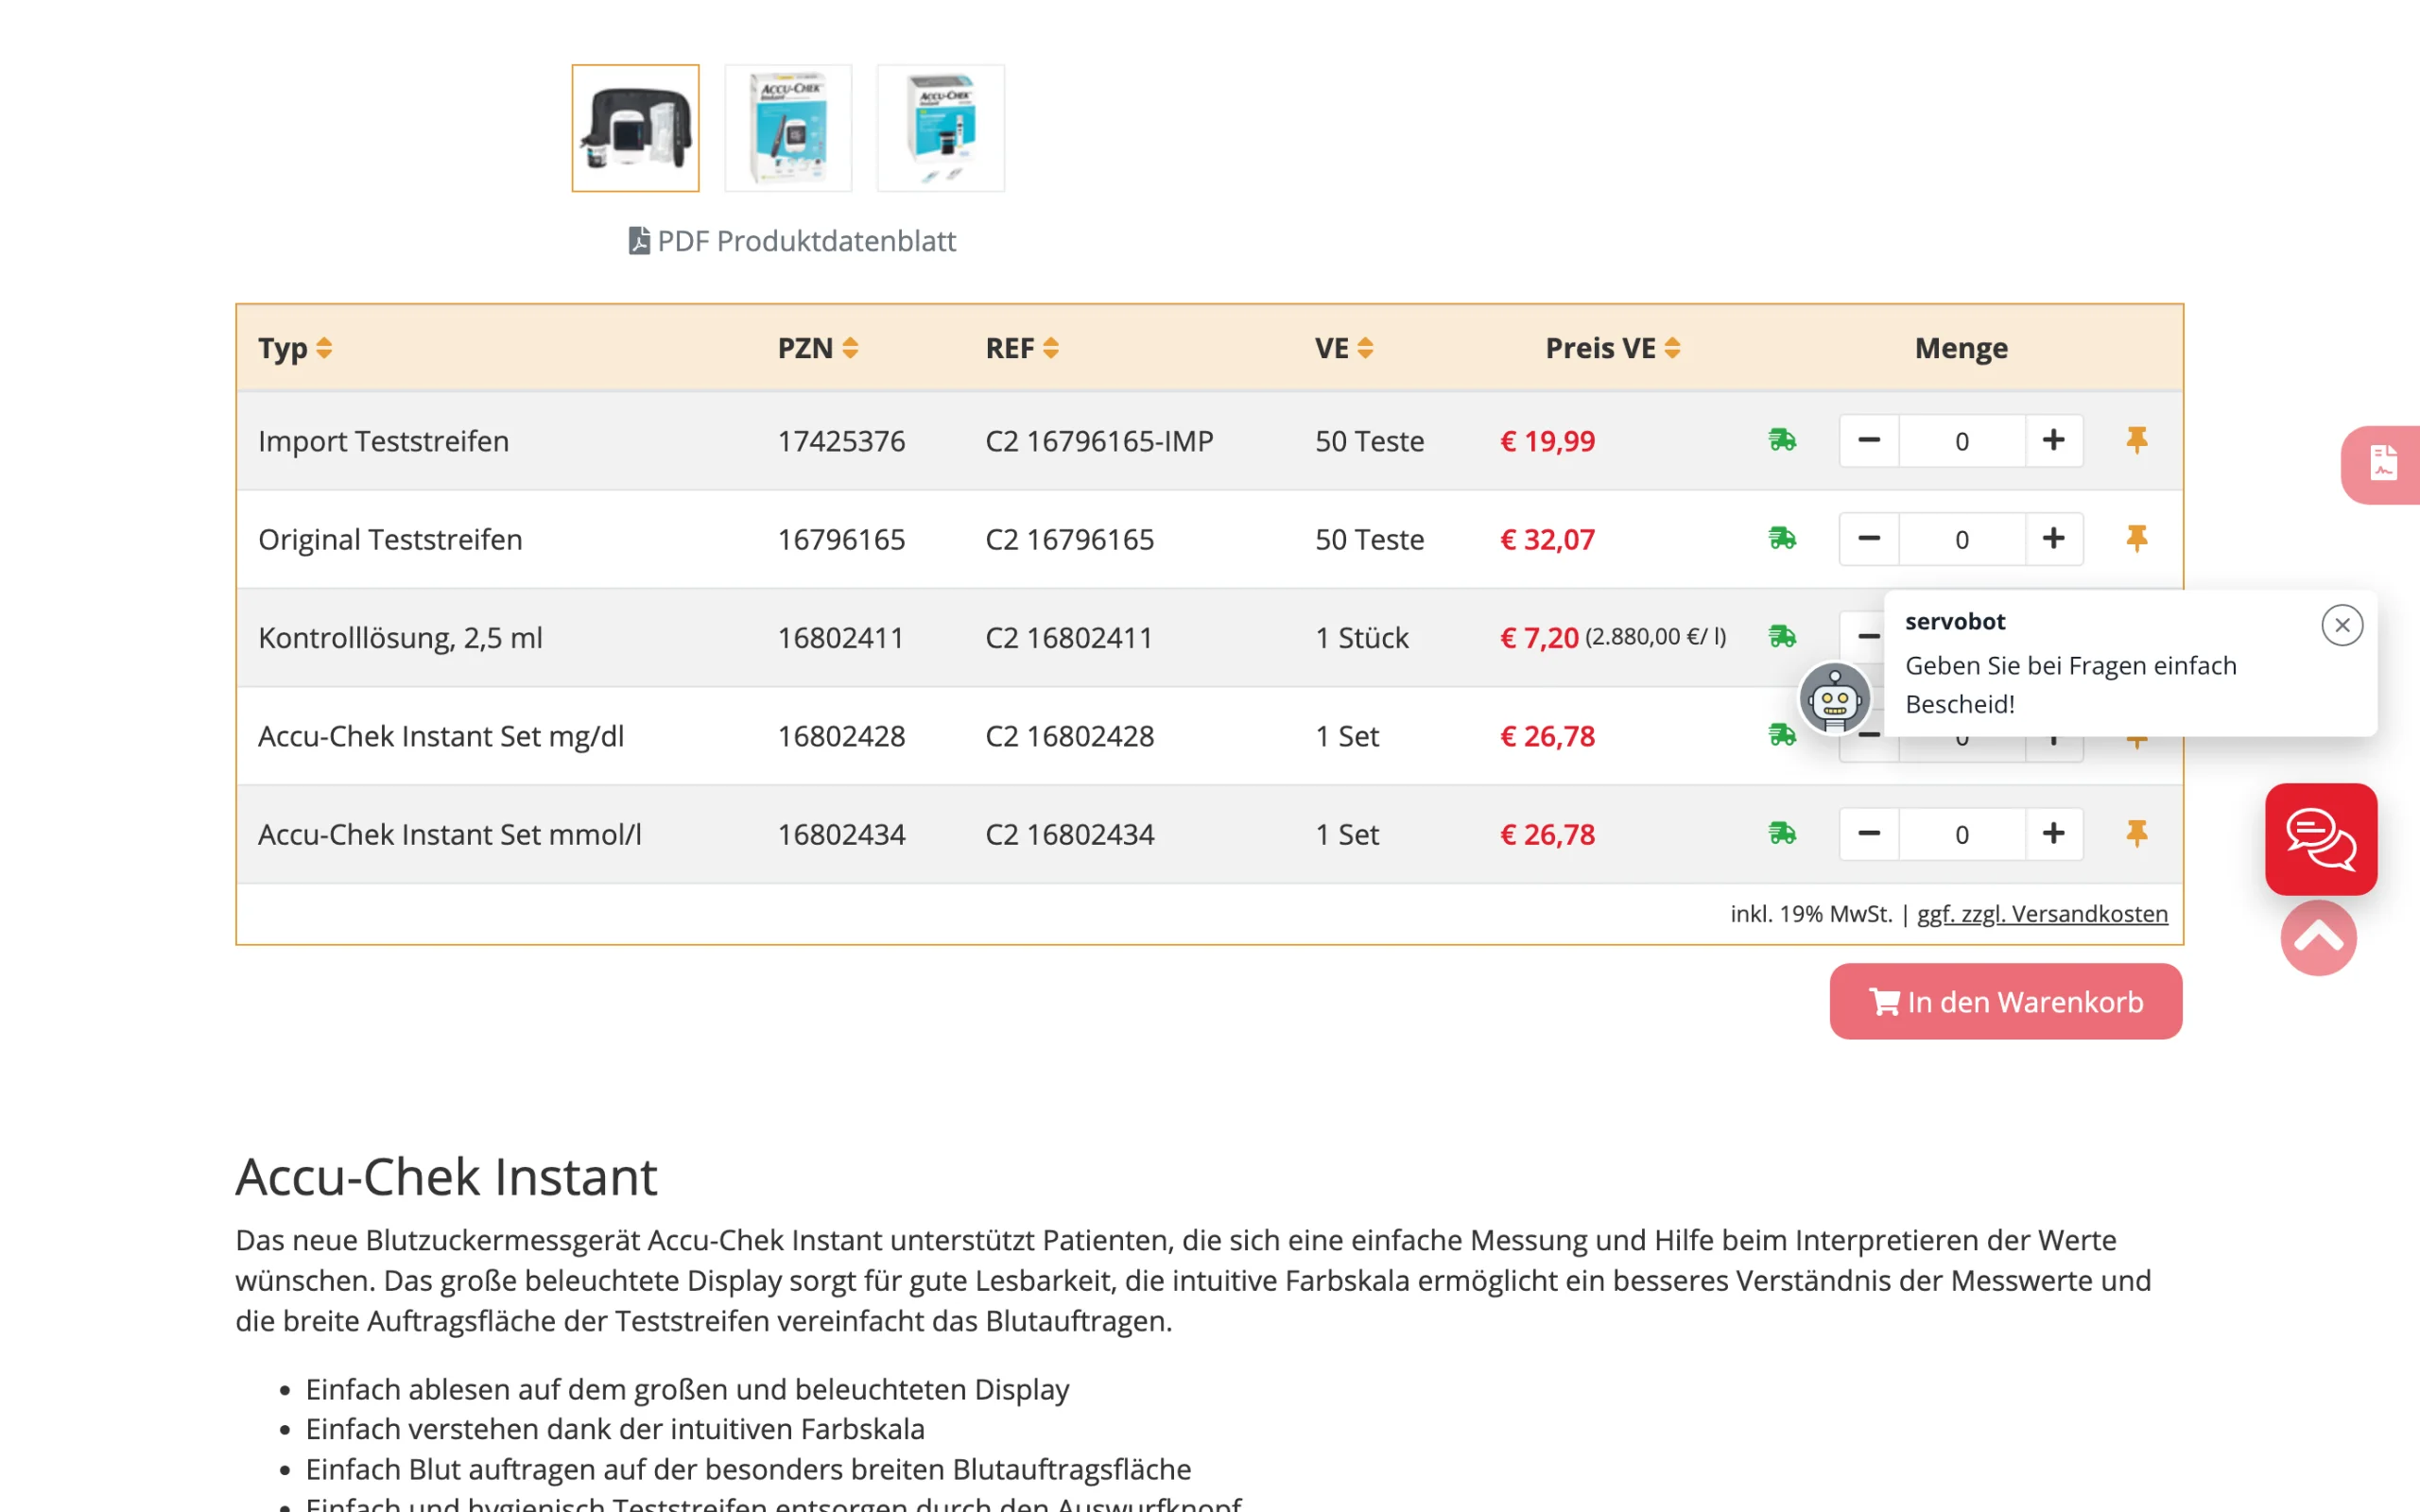Click quantity field for Import Teststreifen

[1962, 440]
